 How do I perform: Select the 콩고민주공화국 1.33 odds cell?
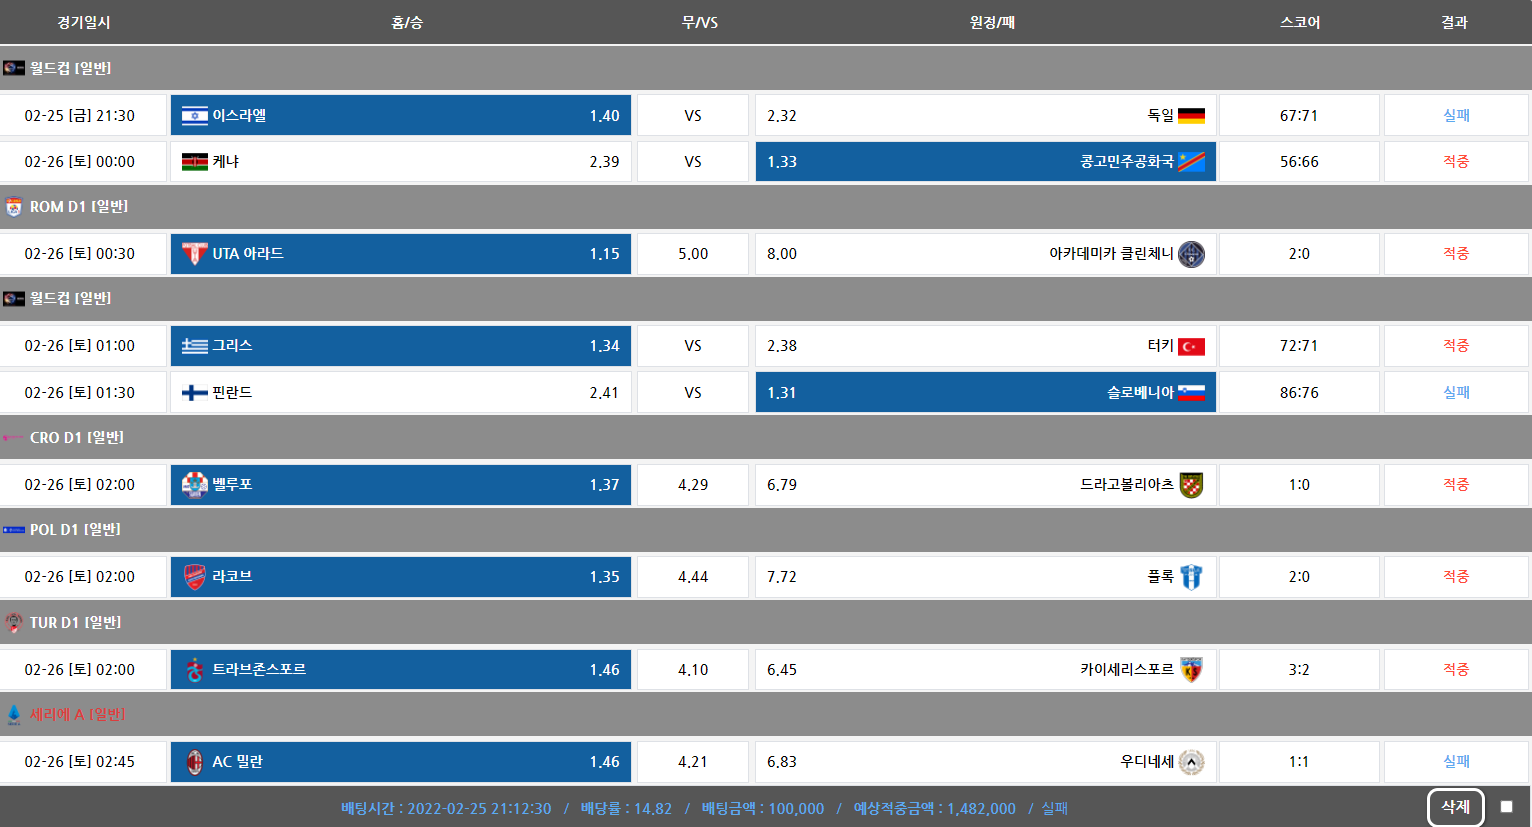point(985,162)
